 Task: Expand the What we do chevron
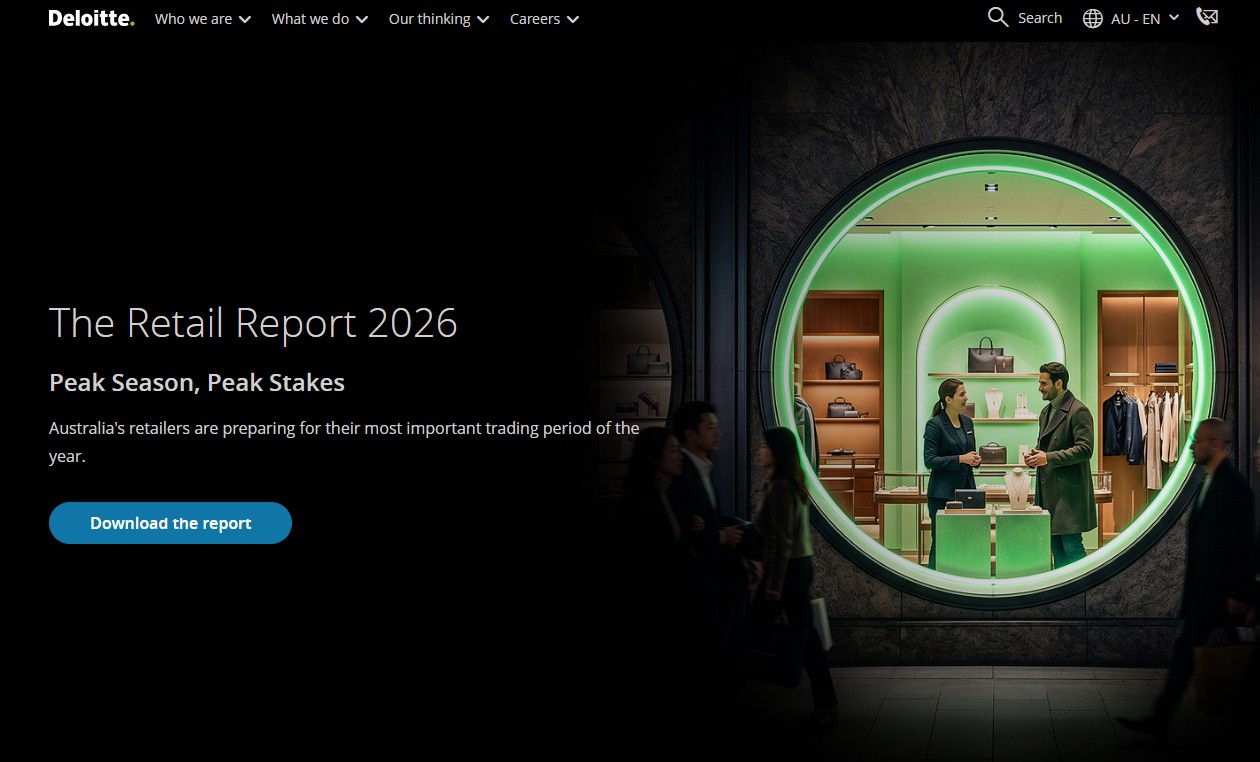362,19
